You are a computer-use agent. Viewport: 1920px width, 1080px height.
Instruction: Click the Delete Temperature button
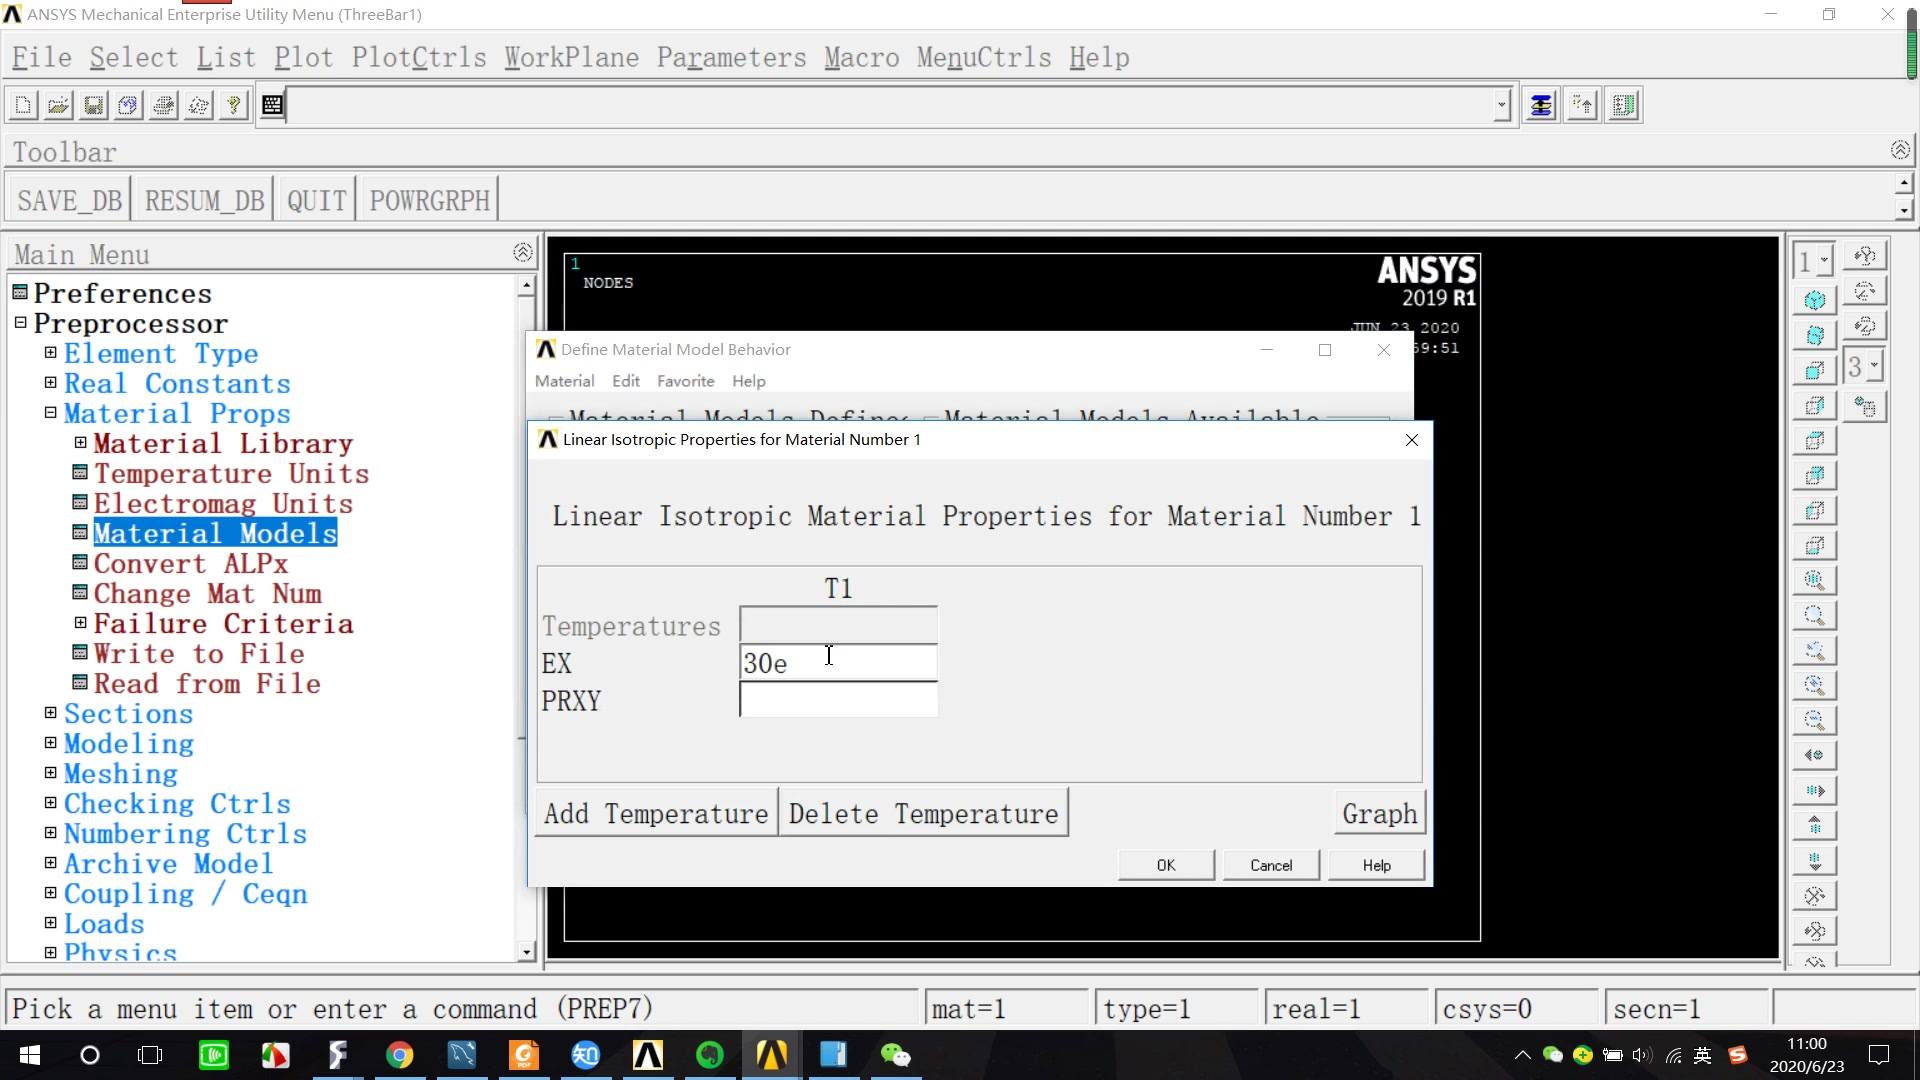(923, 814)
